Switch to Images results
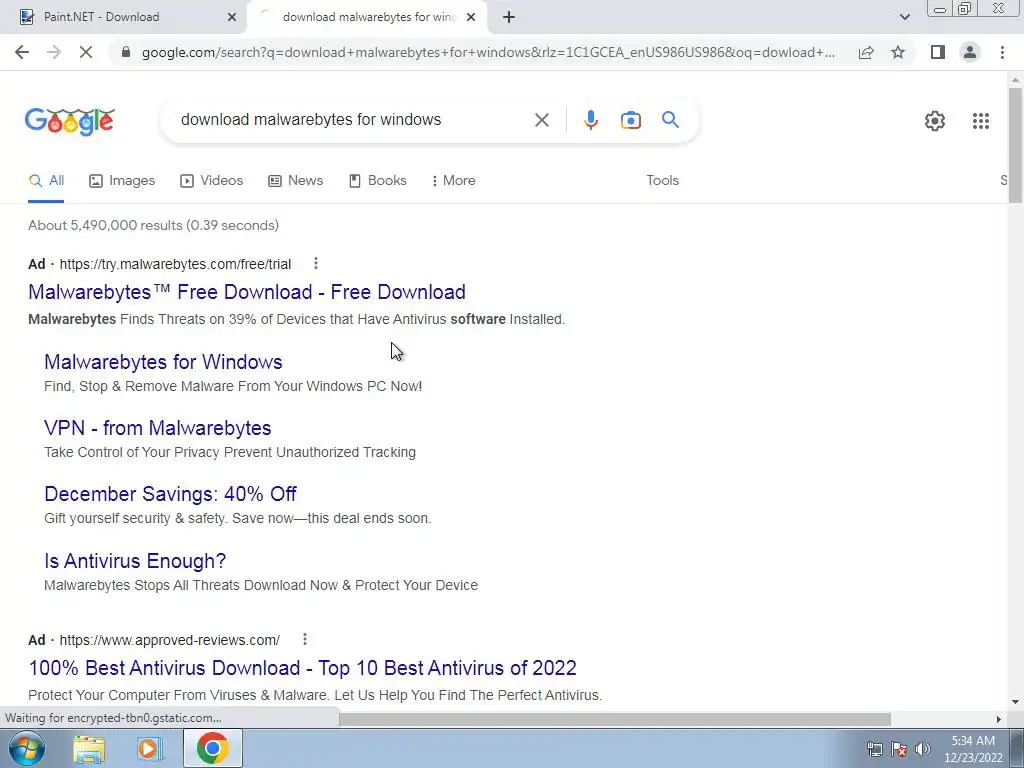1024x768 pixels. [122, 181]
